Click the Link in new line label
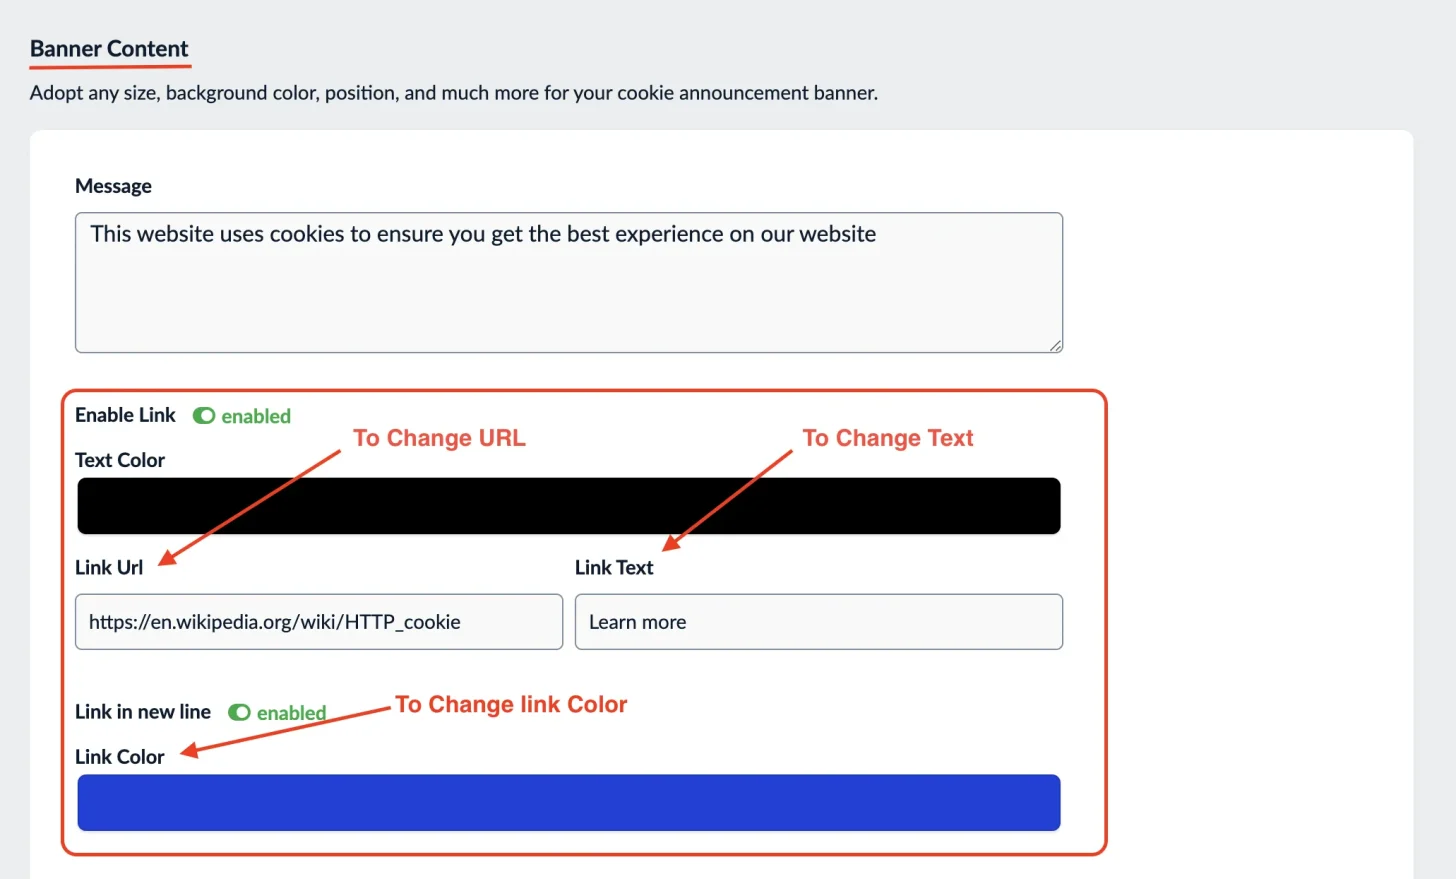 point(143,712)
